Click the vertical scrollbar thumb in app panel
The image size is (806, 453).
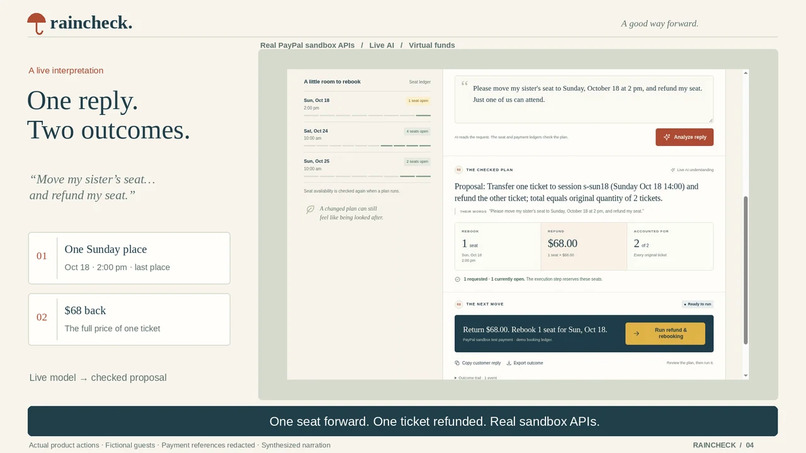point(745,270)
